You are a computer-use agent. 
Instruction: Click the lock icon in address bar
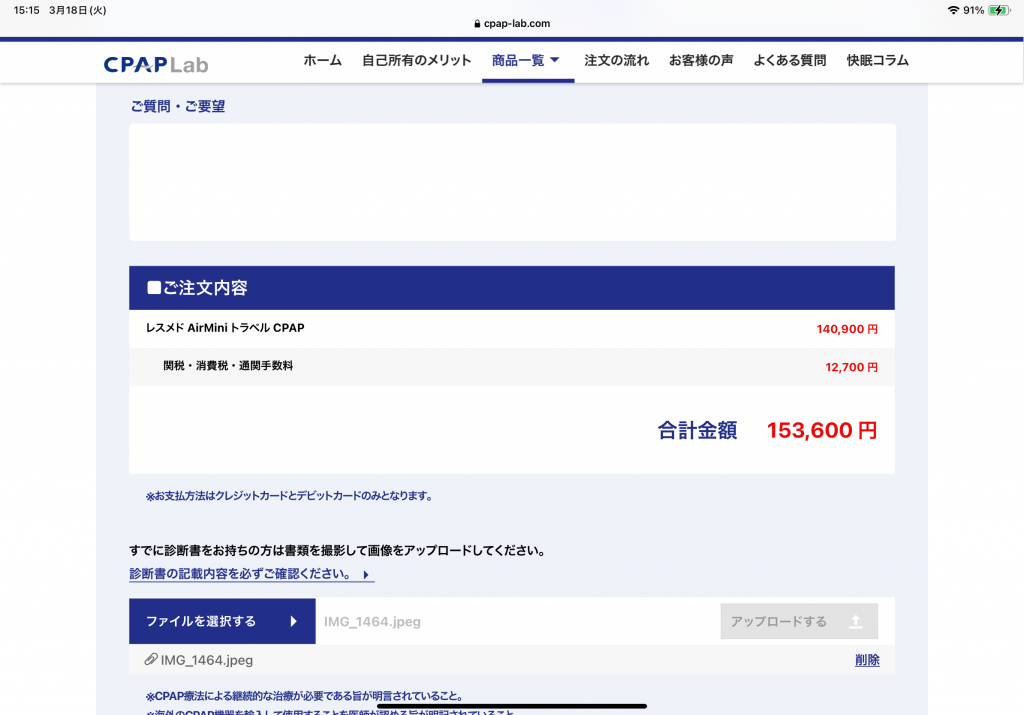(477, 24)
